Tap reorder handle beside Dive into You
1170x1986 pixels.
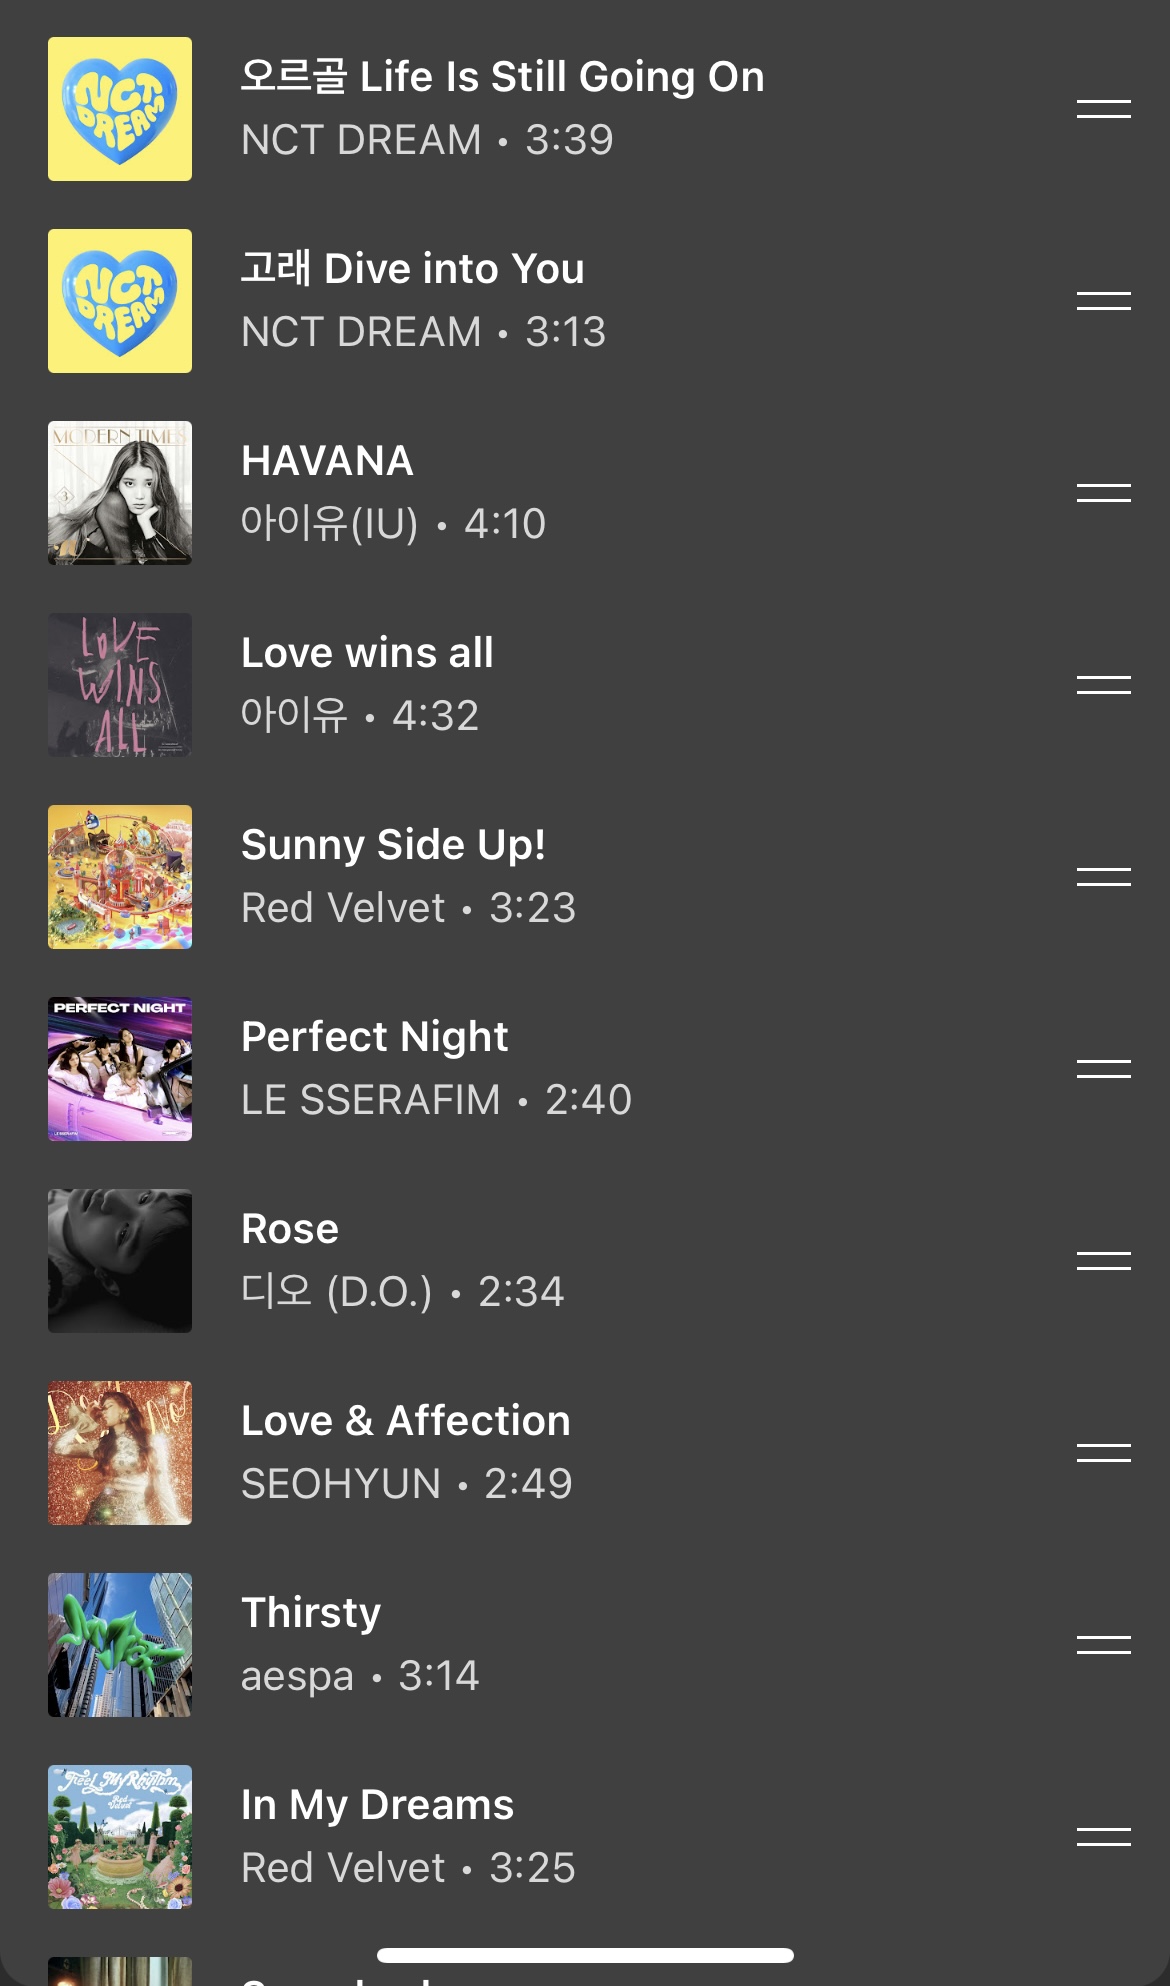1103,301
